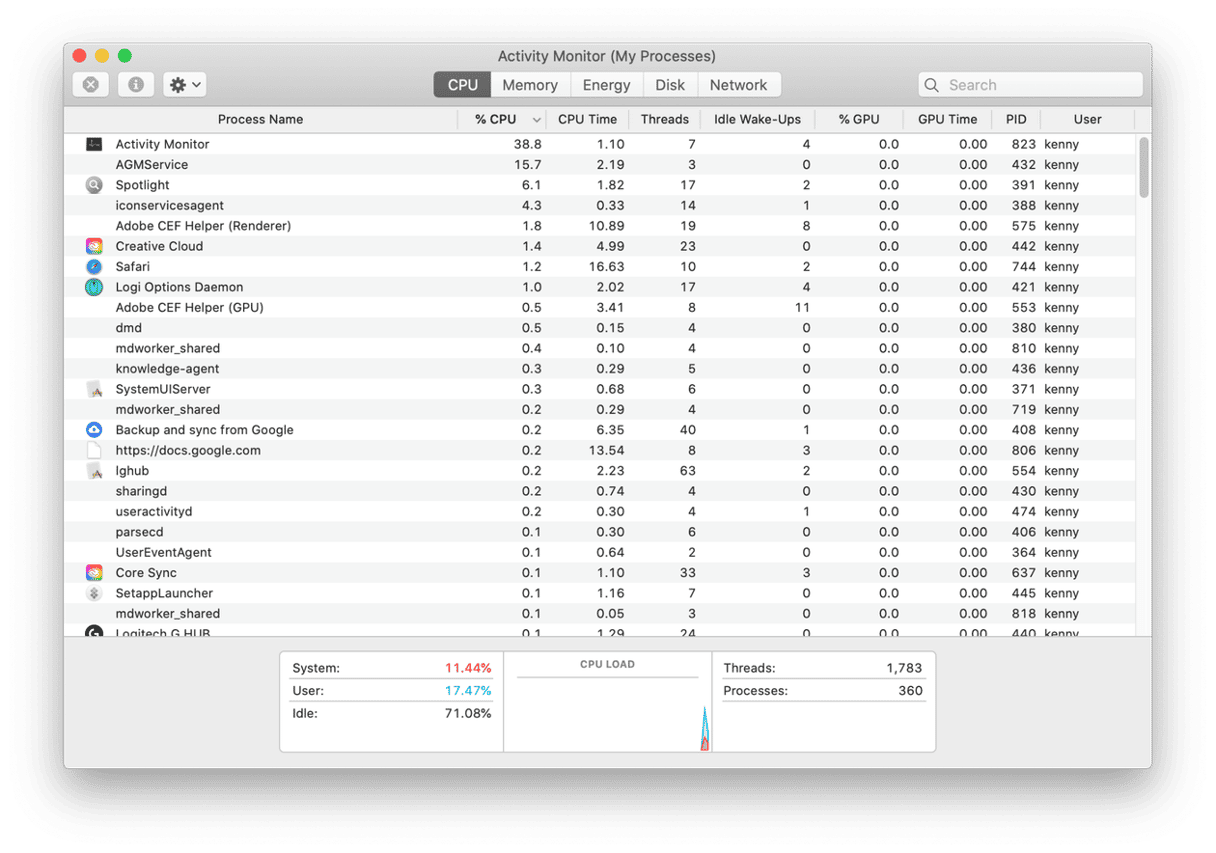The width and height of the screenshot is (1216, 853).
Task: Click the search magnifier icon
Action: pyautogui.click(x=932, y=85)
